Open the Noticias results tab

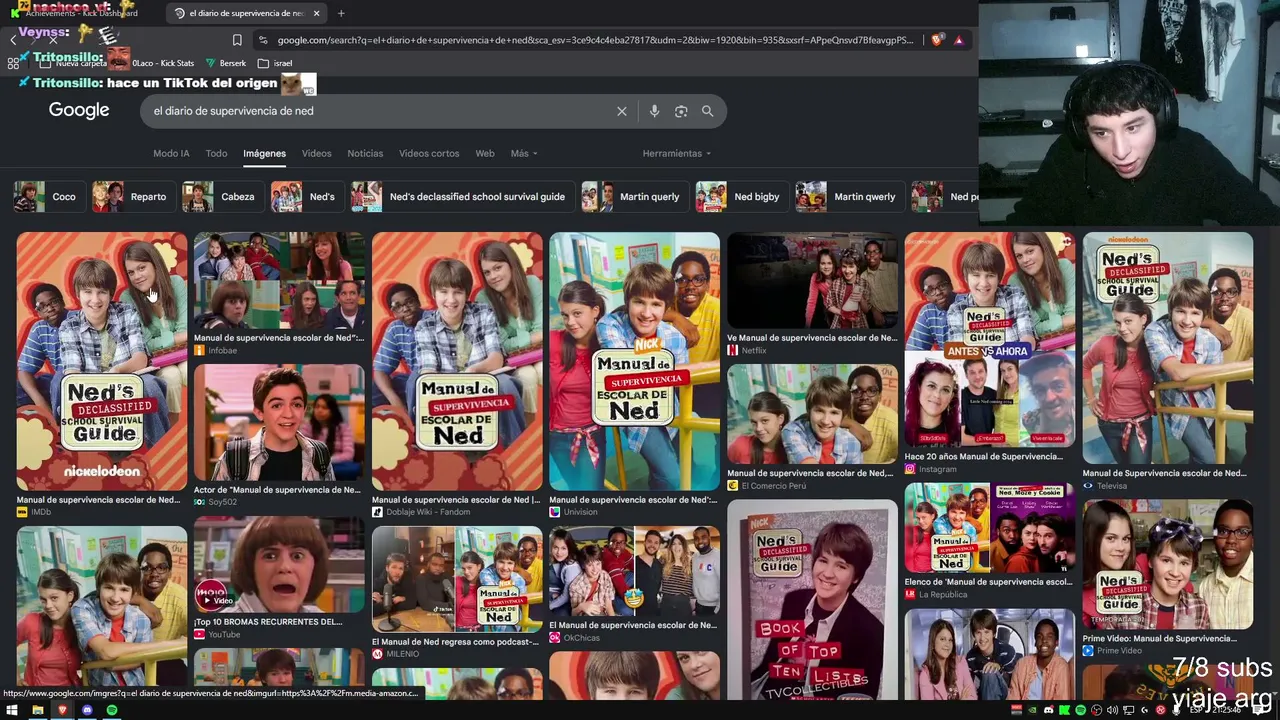click(365, 154)
